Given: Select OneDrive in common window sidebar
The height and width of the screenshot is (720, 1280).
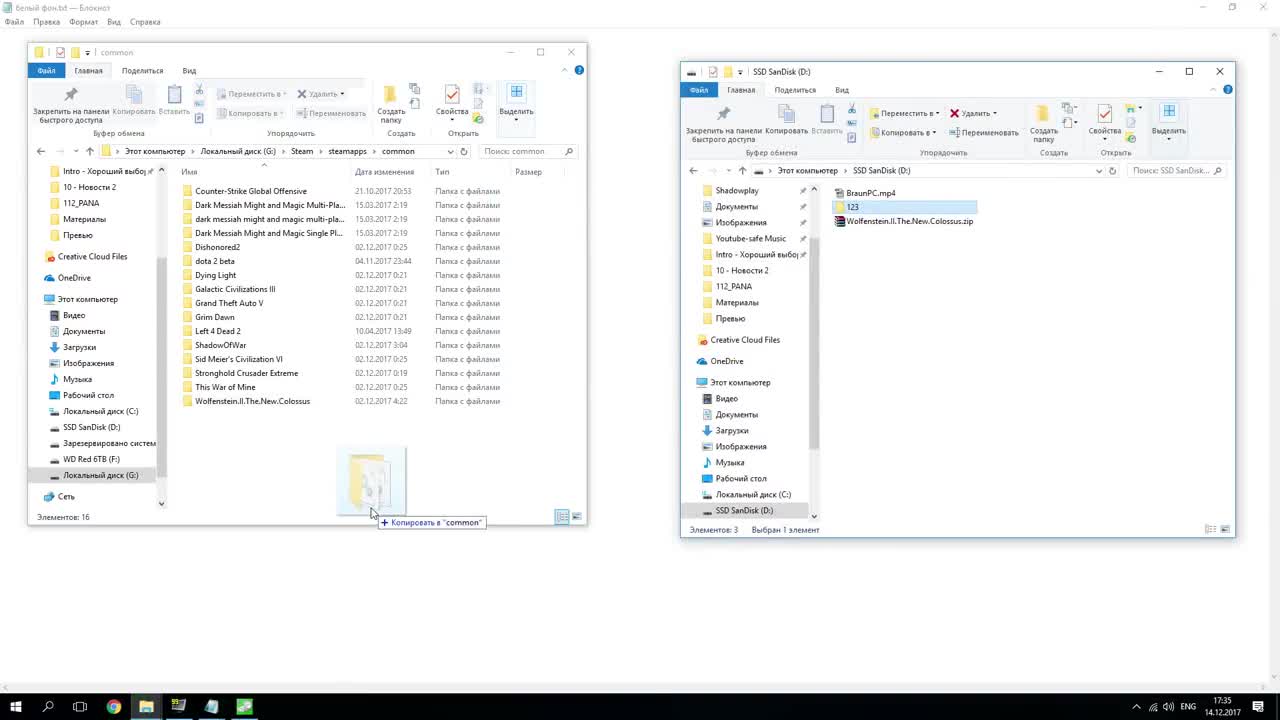Looking at the screenshot, I should 74,278.
